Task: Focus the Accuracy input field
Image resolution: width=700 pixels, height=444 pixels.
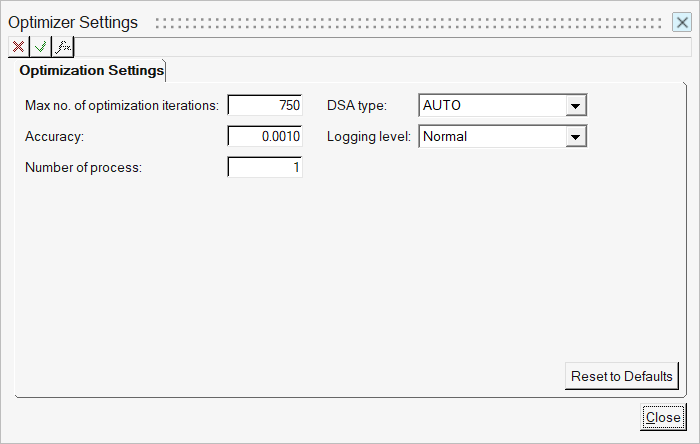Action: click(x=265, y=136)
